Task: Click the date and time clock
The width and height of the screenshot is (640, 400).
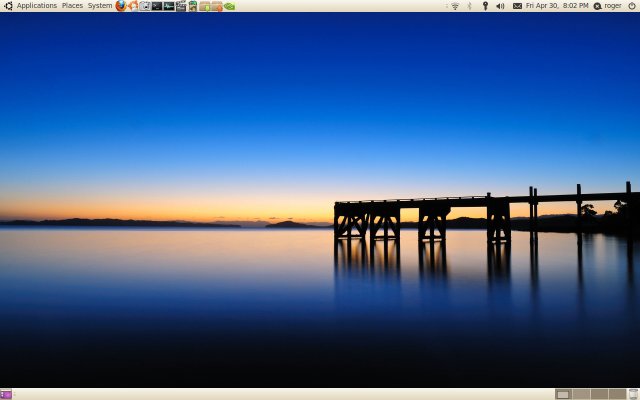Action: tap(557, 6)
